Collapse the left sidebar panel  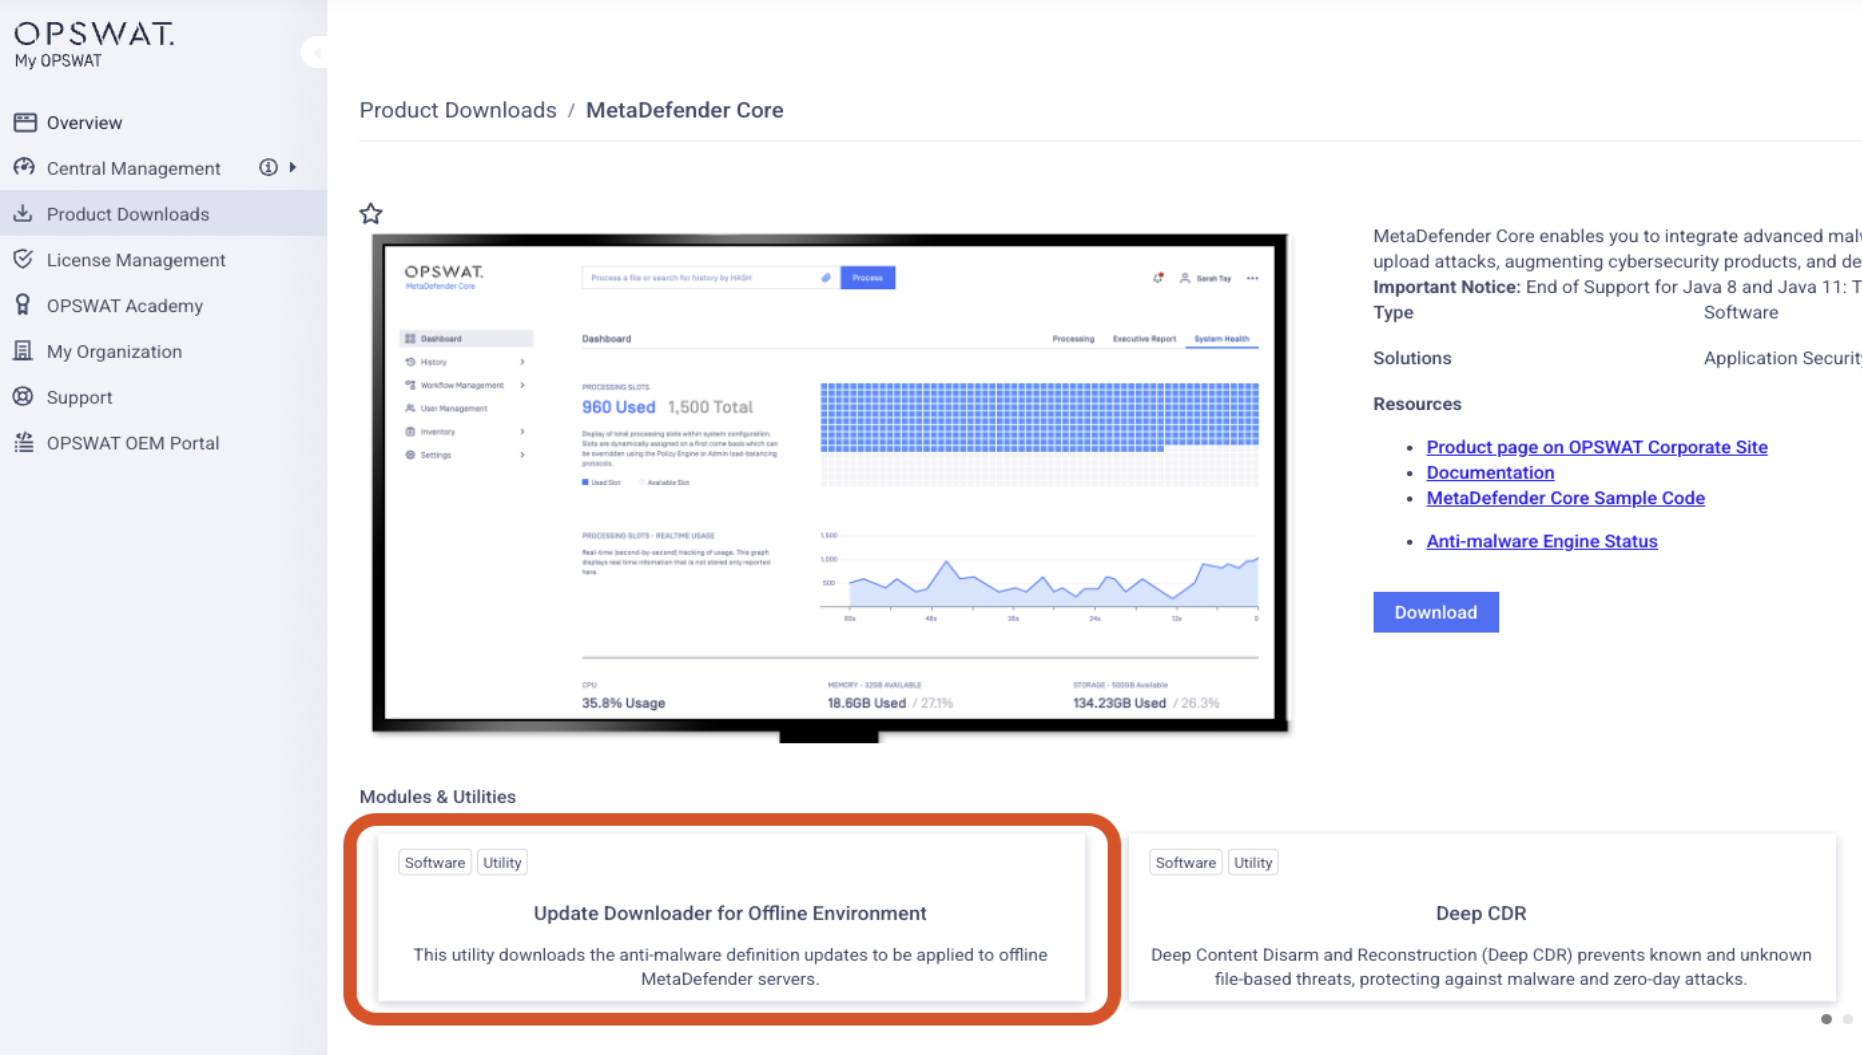315,52
